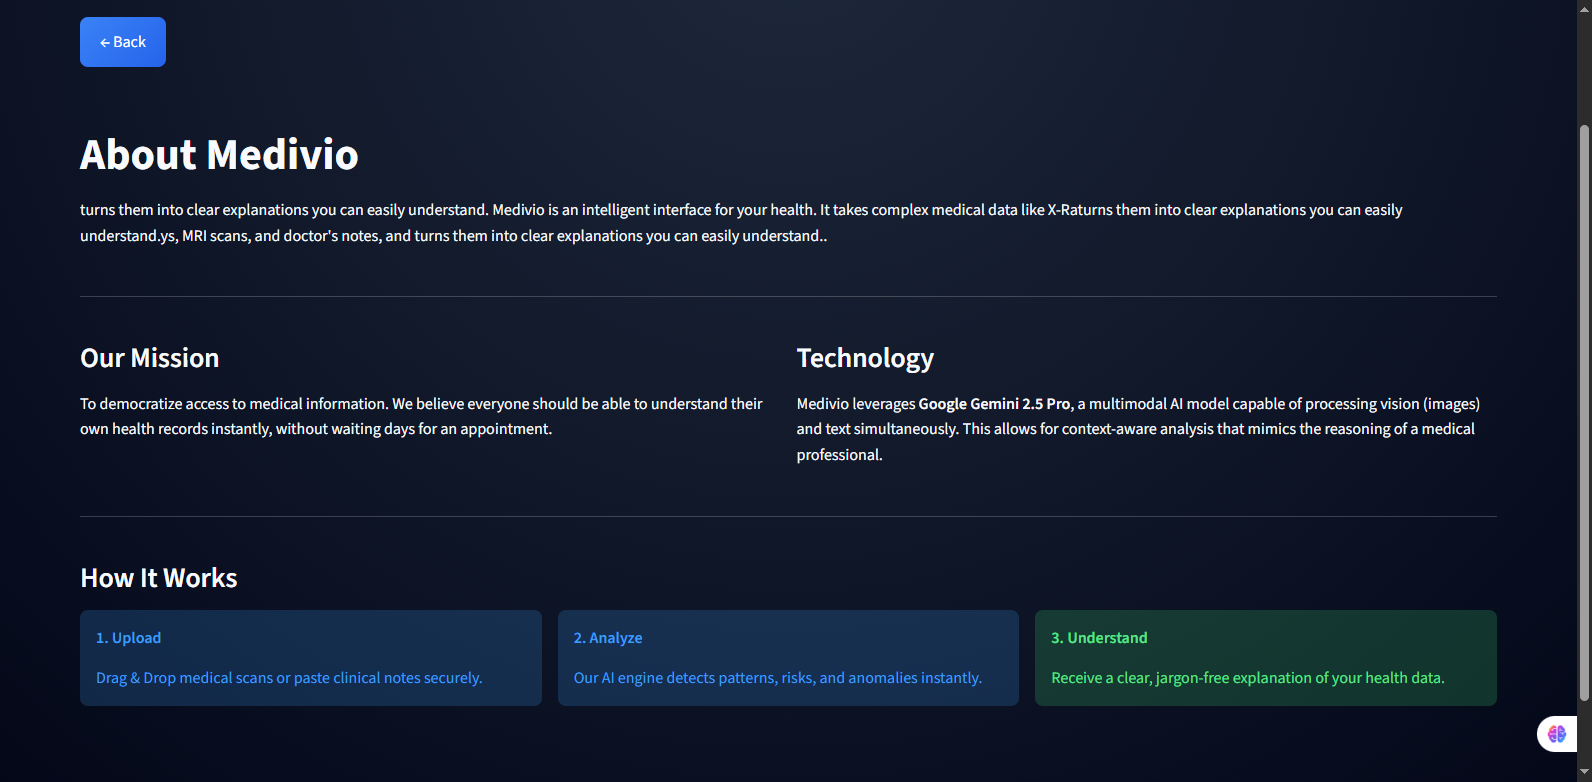Select the '3. Understand' step card
Image resolution: width=1592 pixels, height=782 pixels.
(1266, 658)
